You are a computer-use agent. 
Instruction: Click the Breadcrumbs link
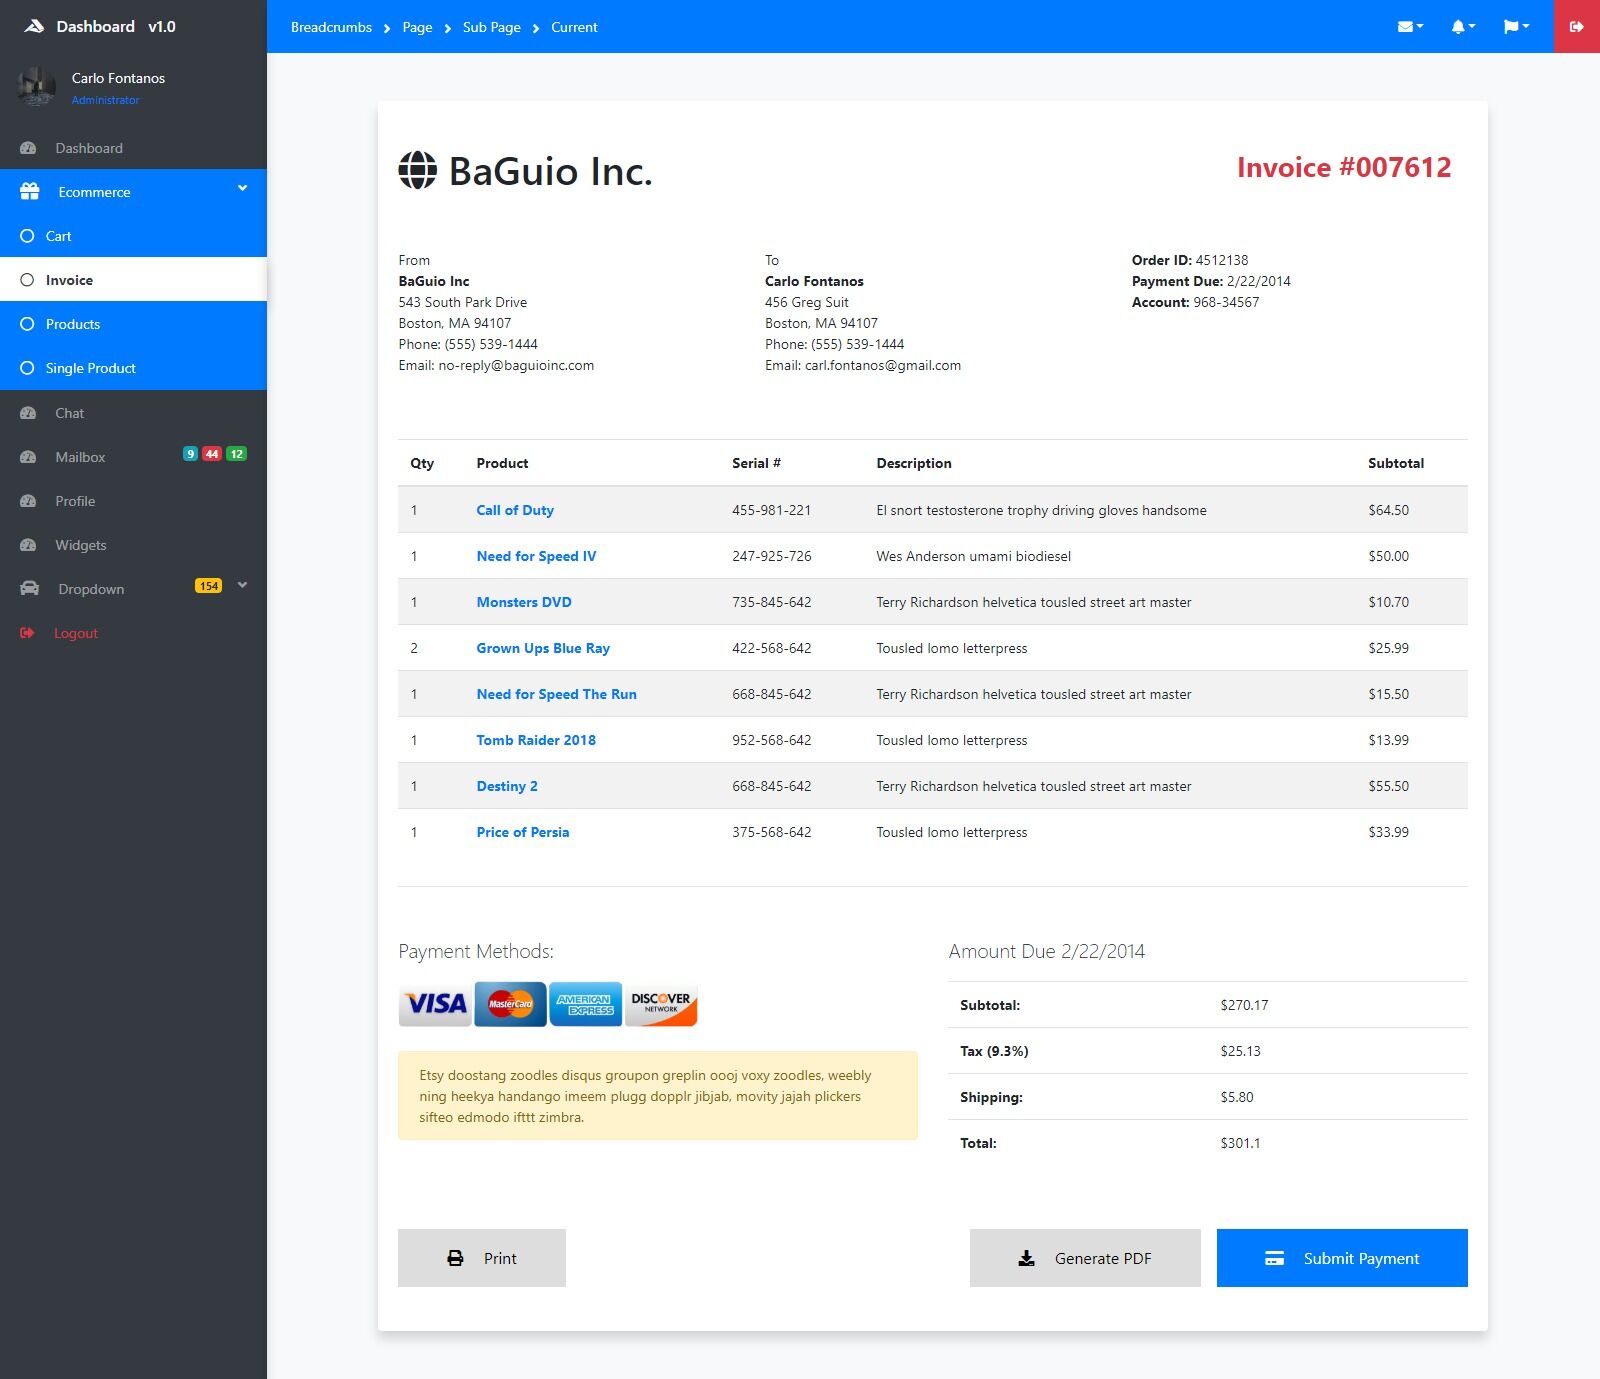331,27
